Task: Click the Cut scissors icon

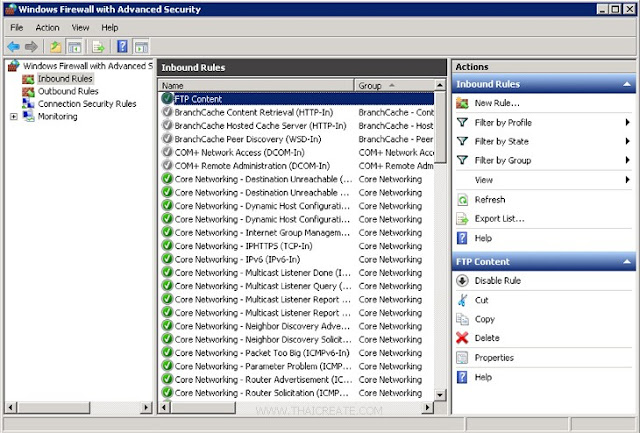Action: [x=462, y=300]
